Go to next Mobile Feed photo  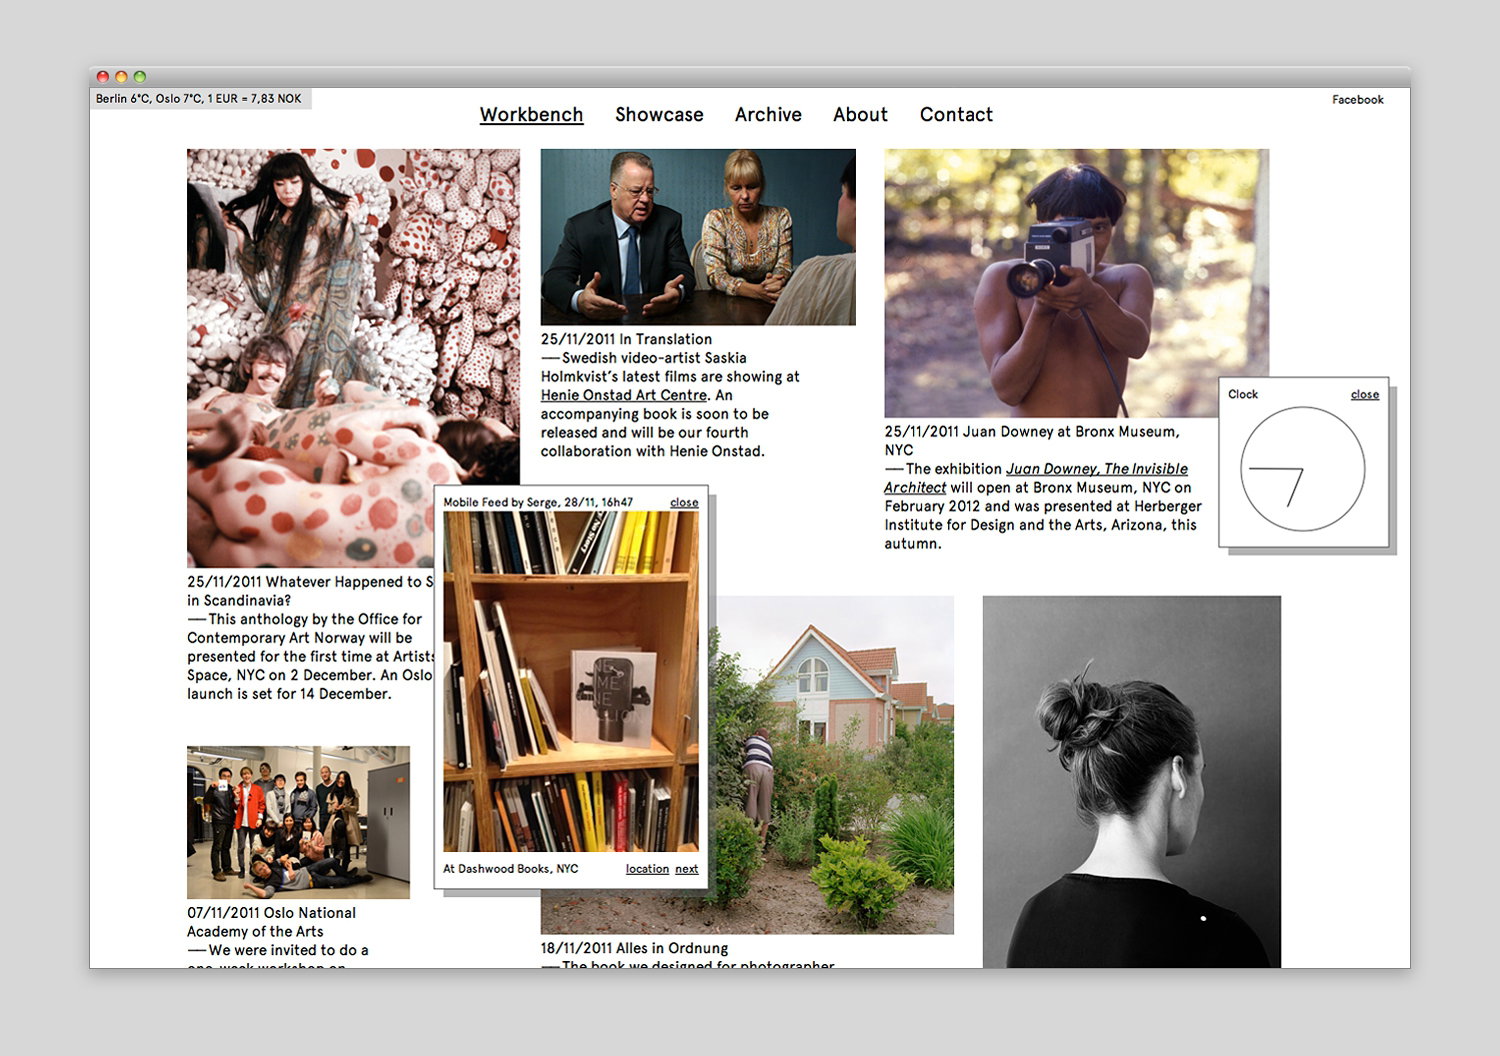point(686,869)
